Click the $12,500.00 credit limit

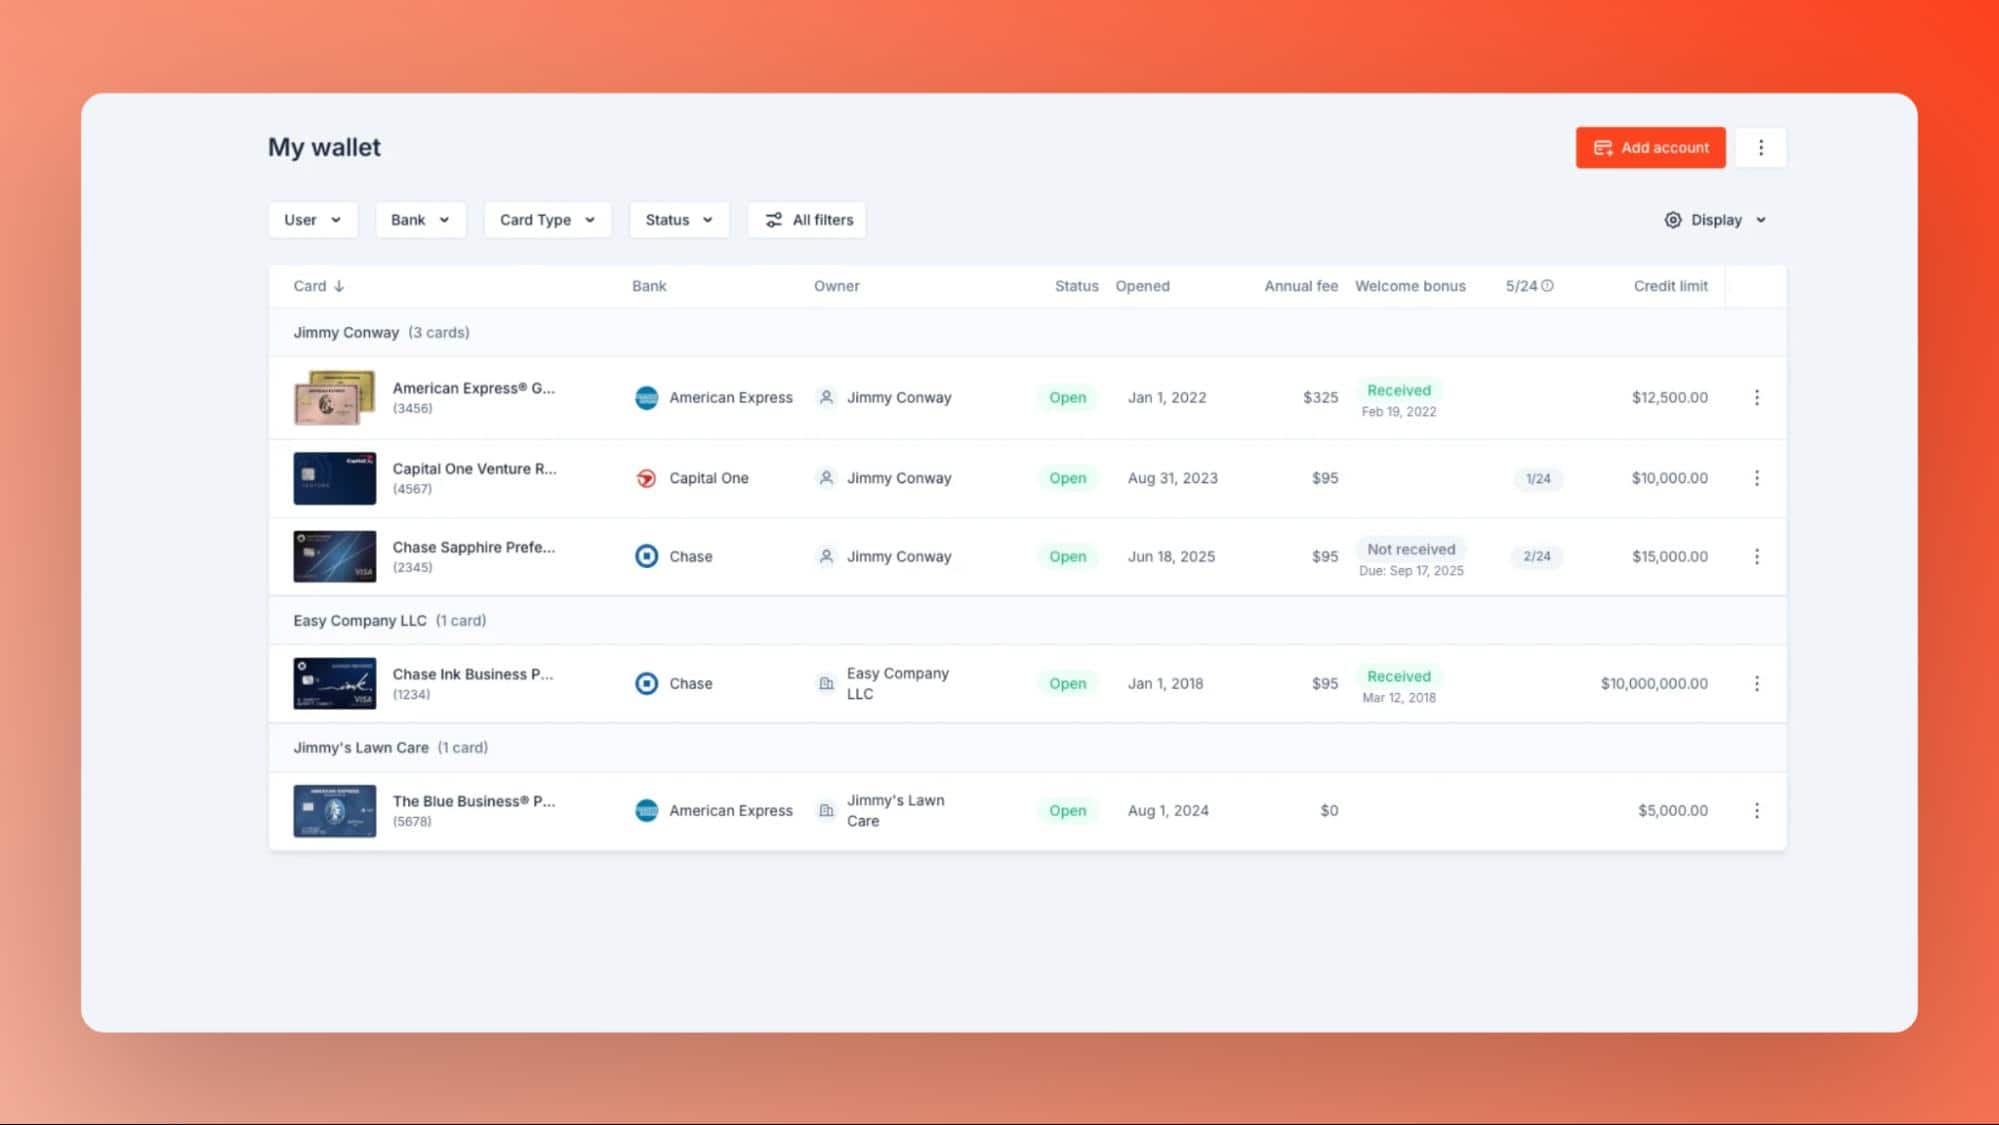[x=1669, y=397]
